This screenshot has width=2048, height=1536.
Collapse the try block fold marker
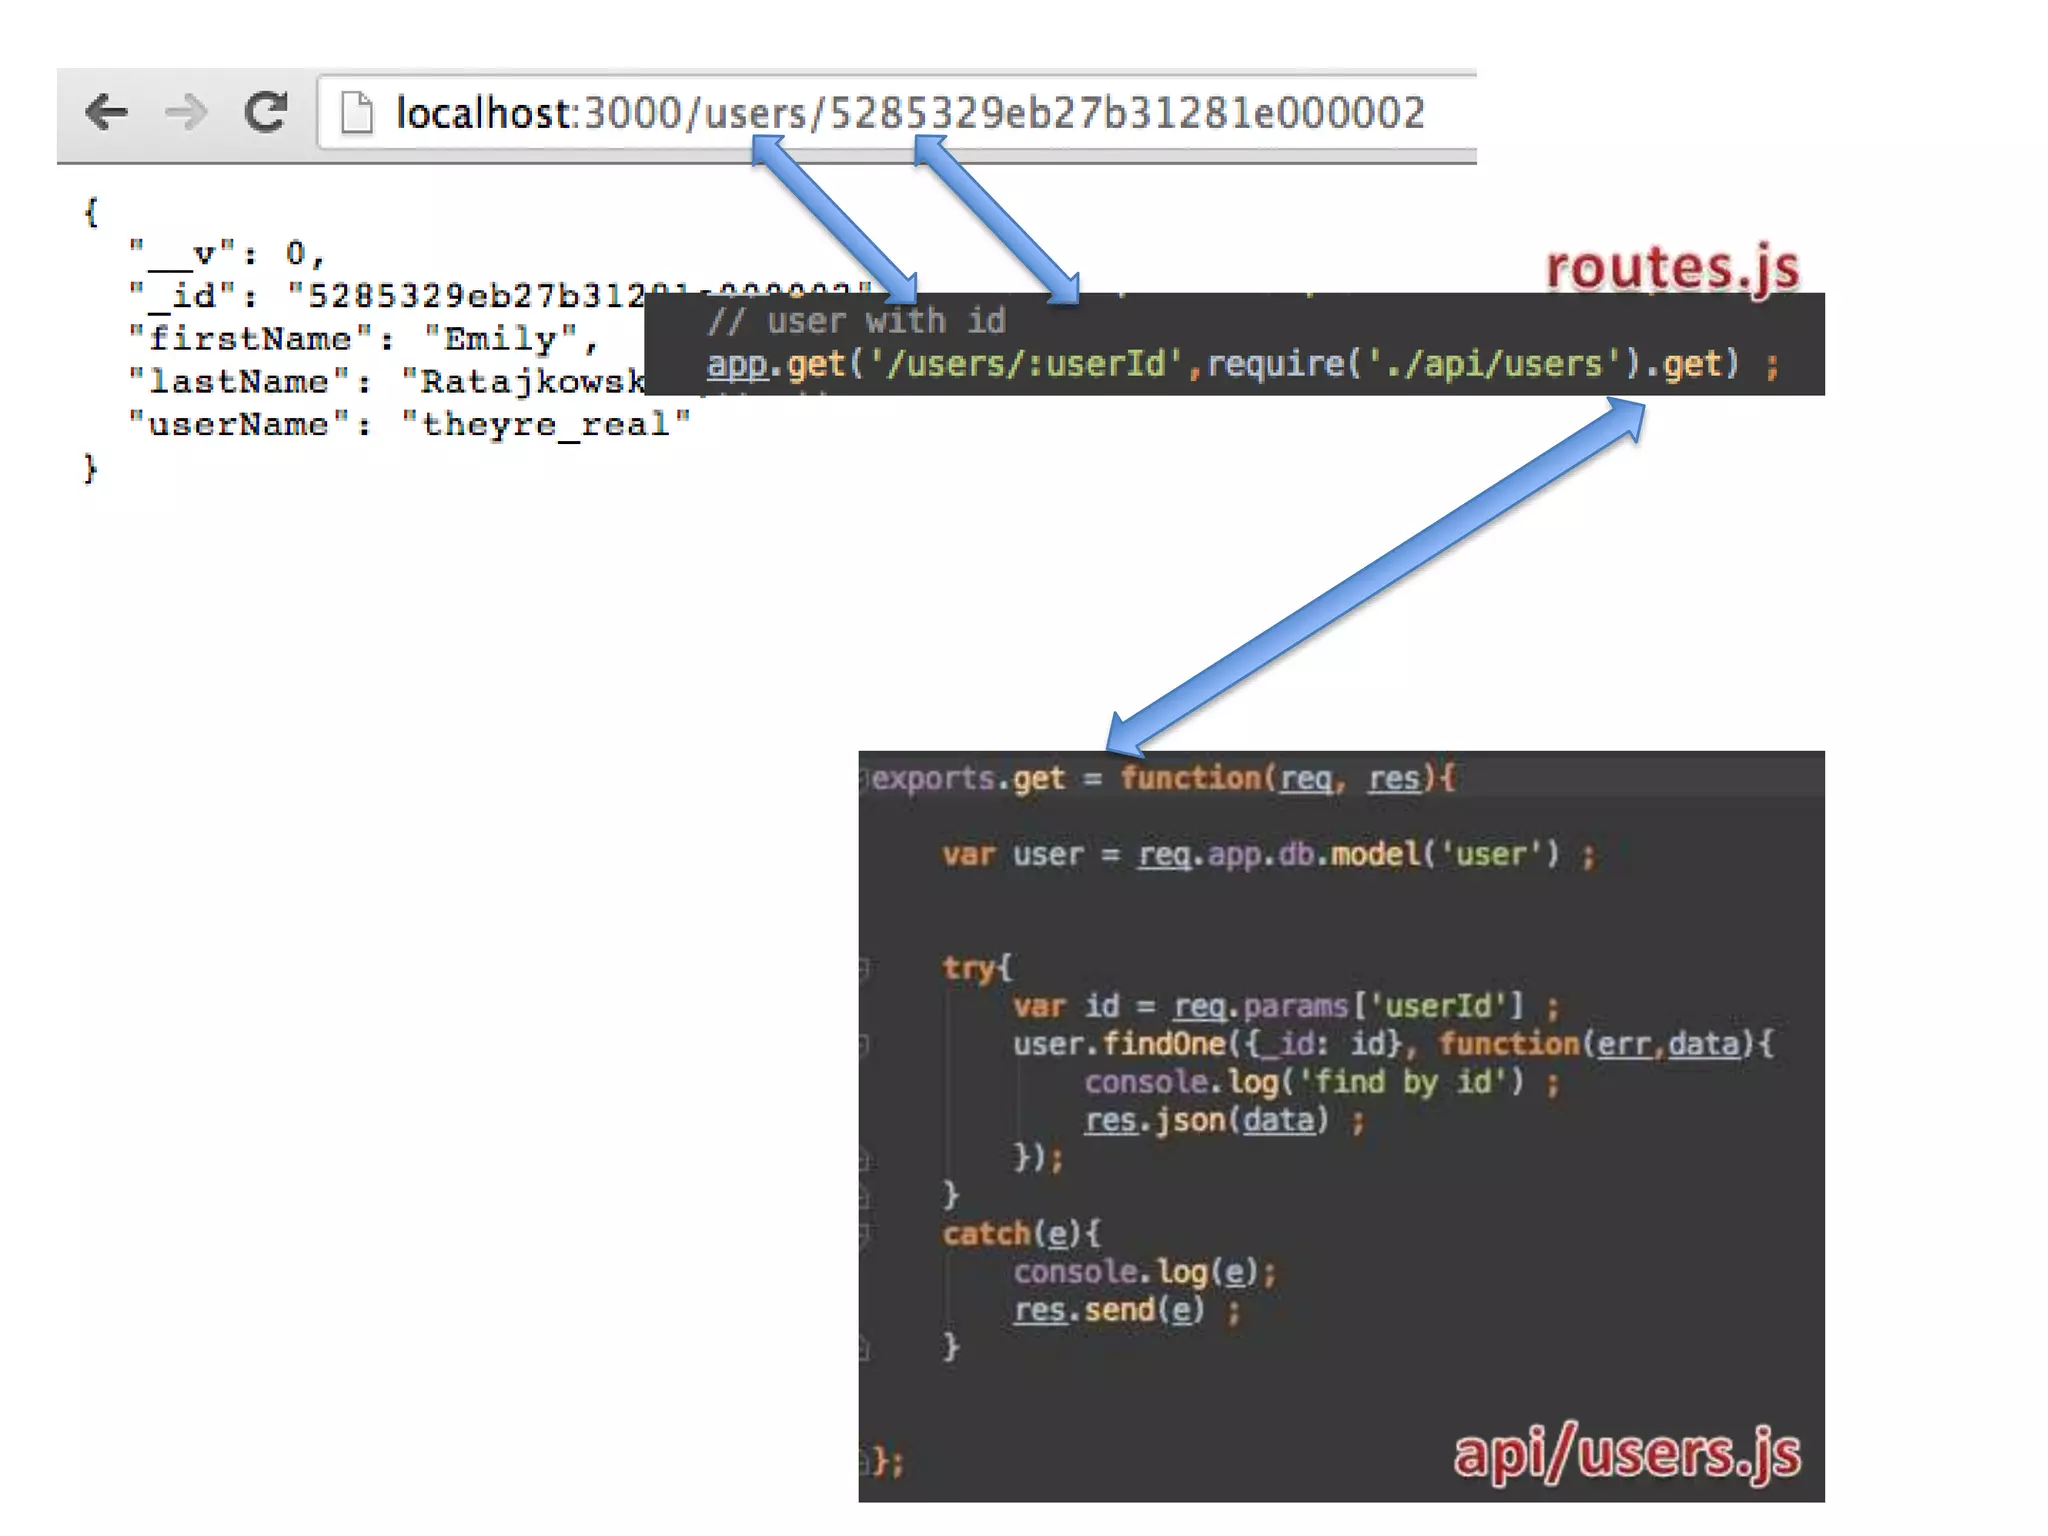(x=865, y=967)
